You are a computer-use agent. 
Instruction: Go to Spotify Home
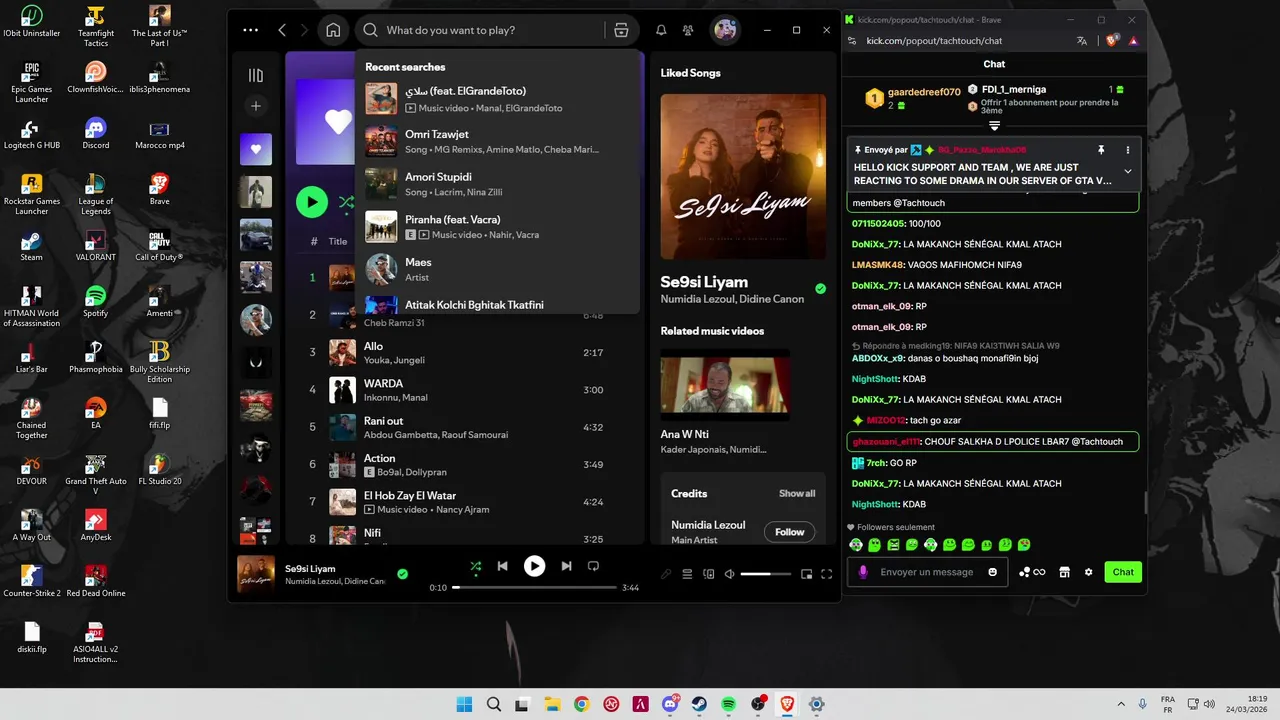333,30
